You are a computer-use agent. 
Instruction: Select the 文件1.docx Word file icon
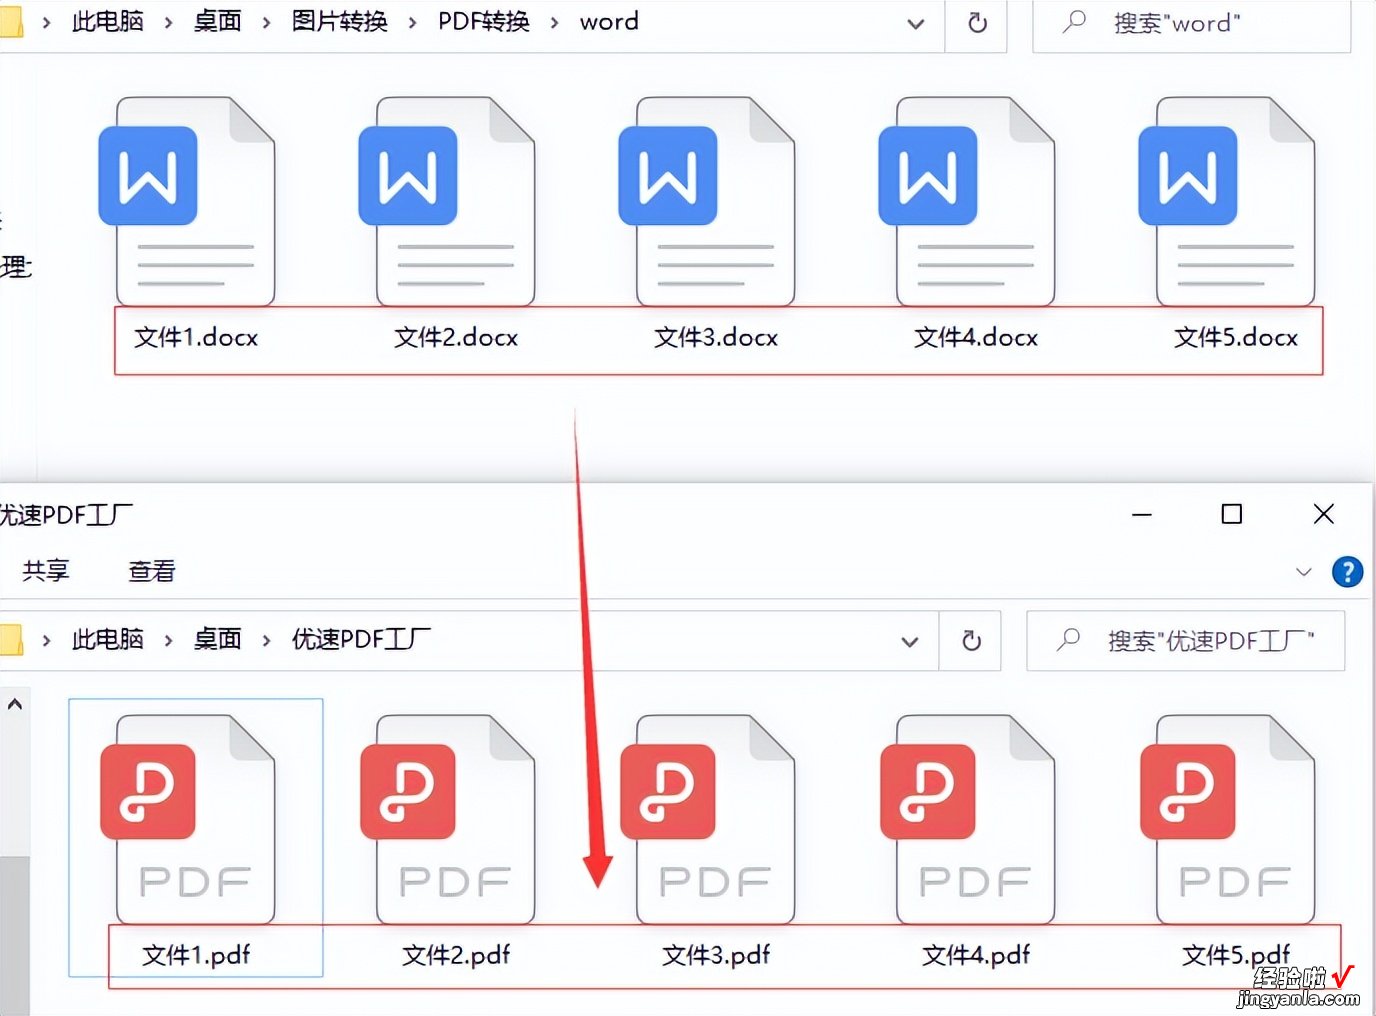point(187,201)
